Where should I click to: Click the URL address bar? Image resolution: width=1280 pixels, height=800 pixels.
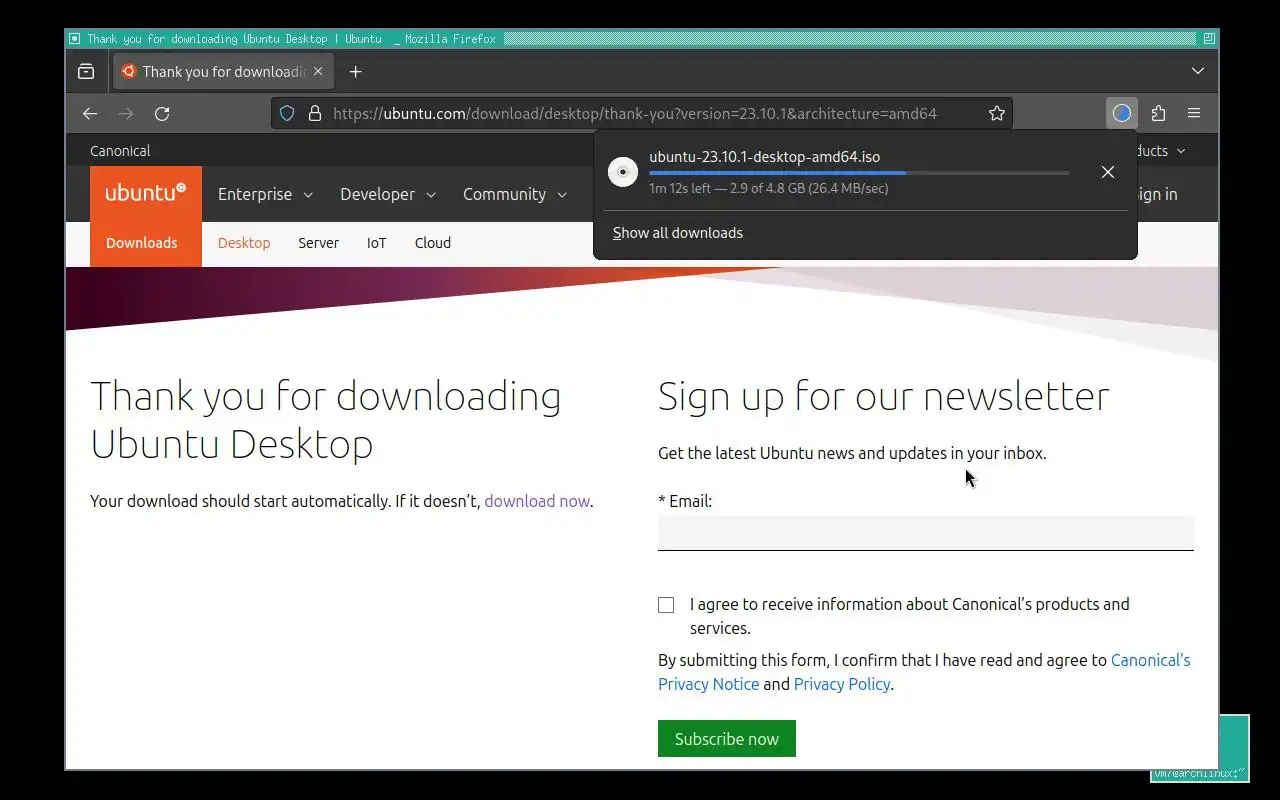pyautogui.click(x=642, y=113)
